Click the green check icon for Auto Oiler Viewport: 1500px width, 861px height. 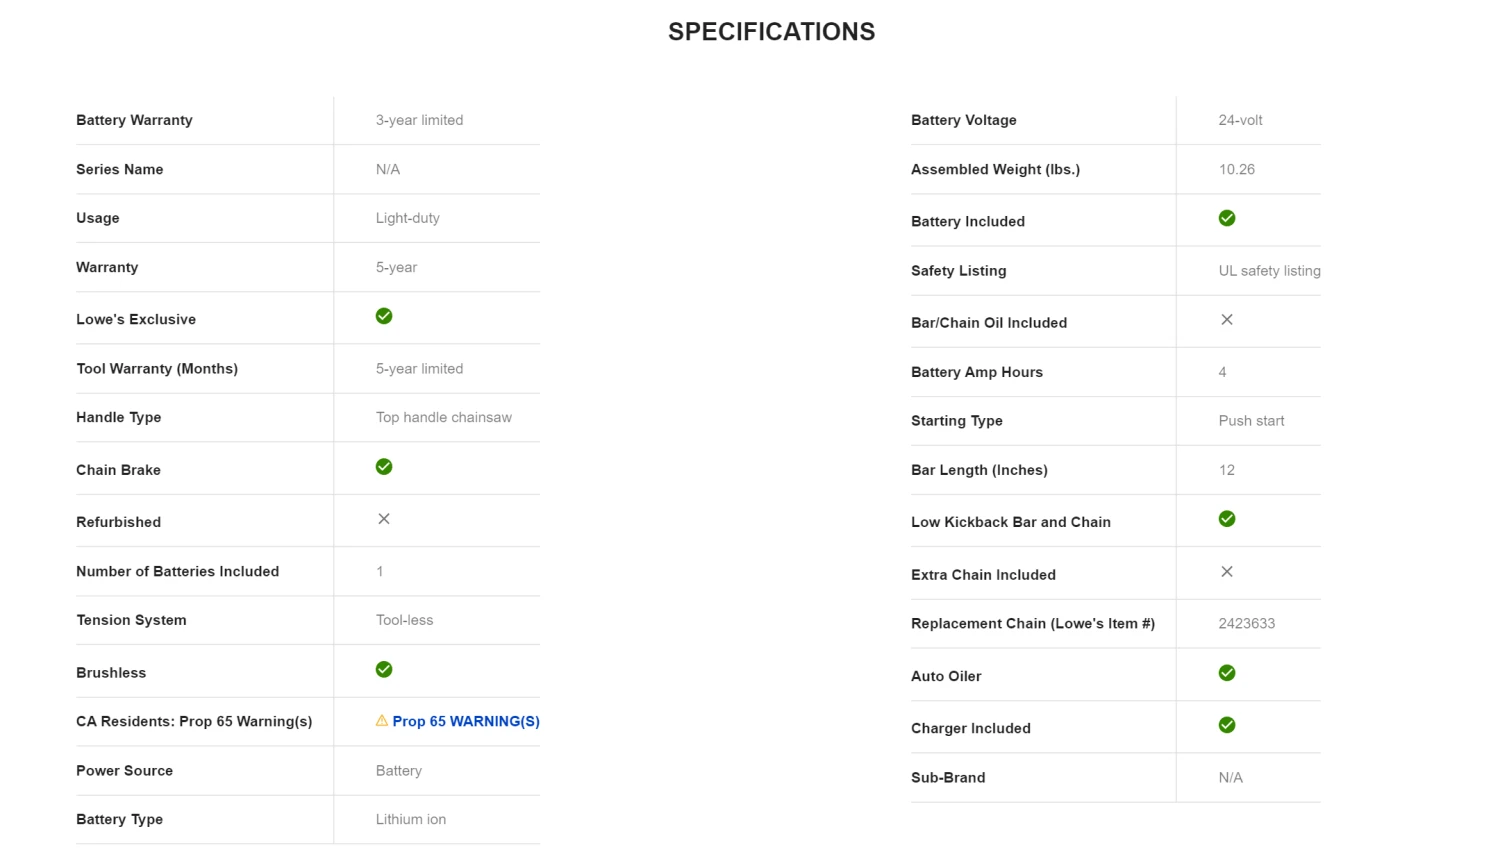click(1227, 673)
